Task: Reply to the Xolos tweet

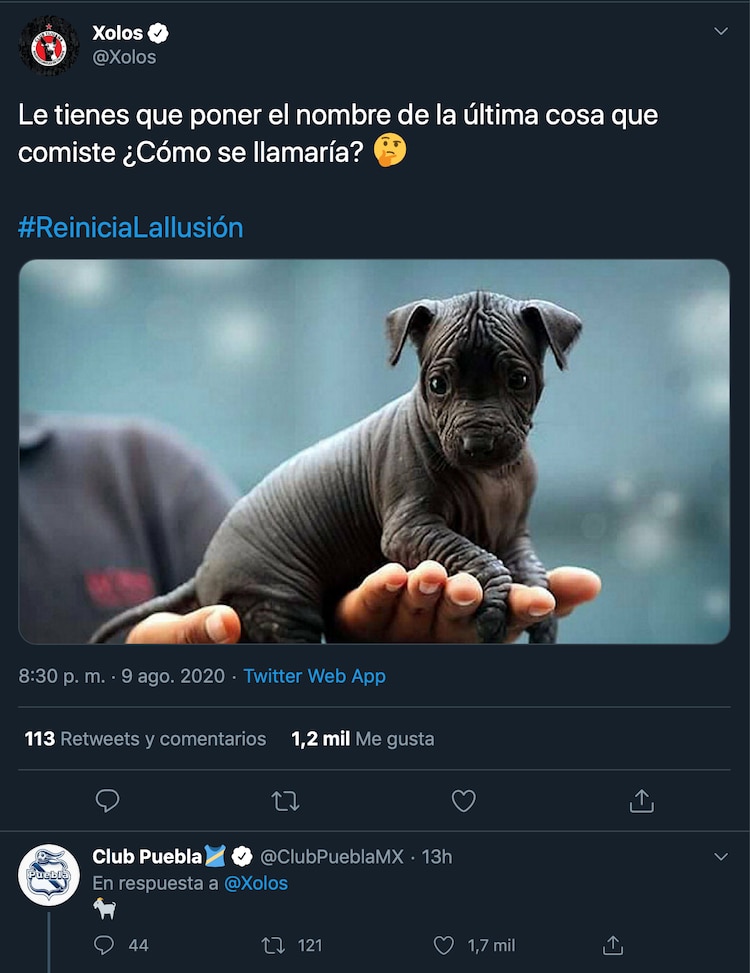Action: [107, 800]
